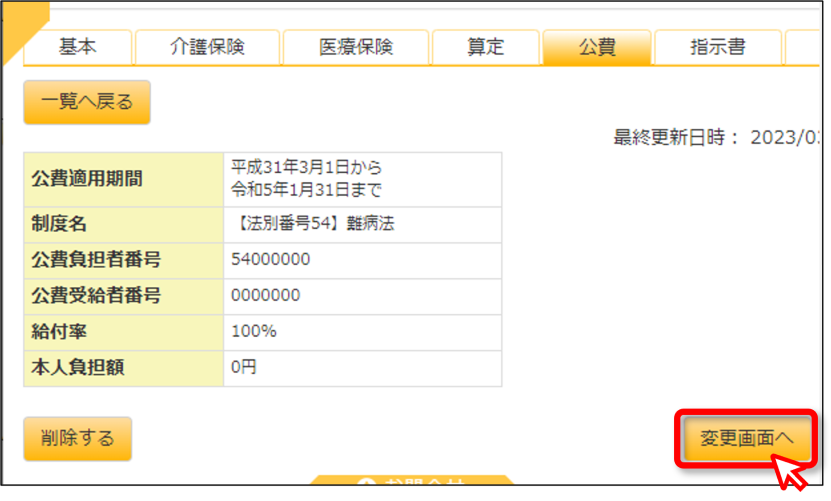Screen dimensions: 831x501
Task: Switch to the 介護保険 tab
Action: [x=207, y=47]
